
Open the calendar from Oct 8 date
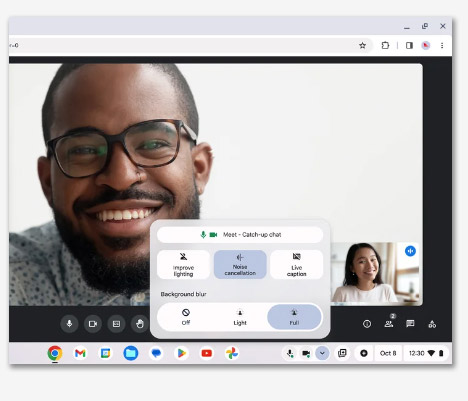pyautogui.click(x=388, y=353)
